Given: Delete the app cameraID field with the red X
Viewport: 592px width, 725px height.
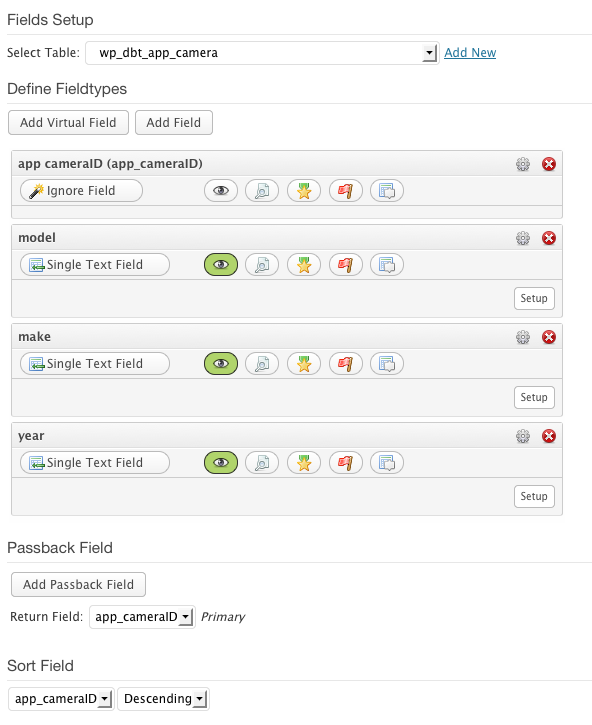Looking at the screenshot, I should pyautogui.click(x=549, y=164).
